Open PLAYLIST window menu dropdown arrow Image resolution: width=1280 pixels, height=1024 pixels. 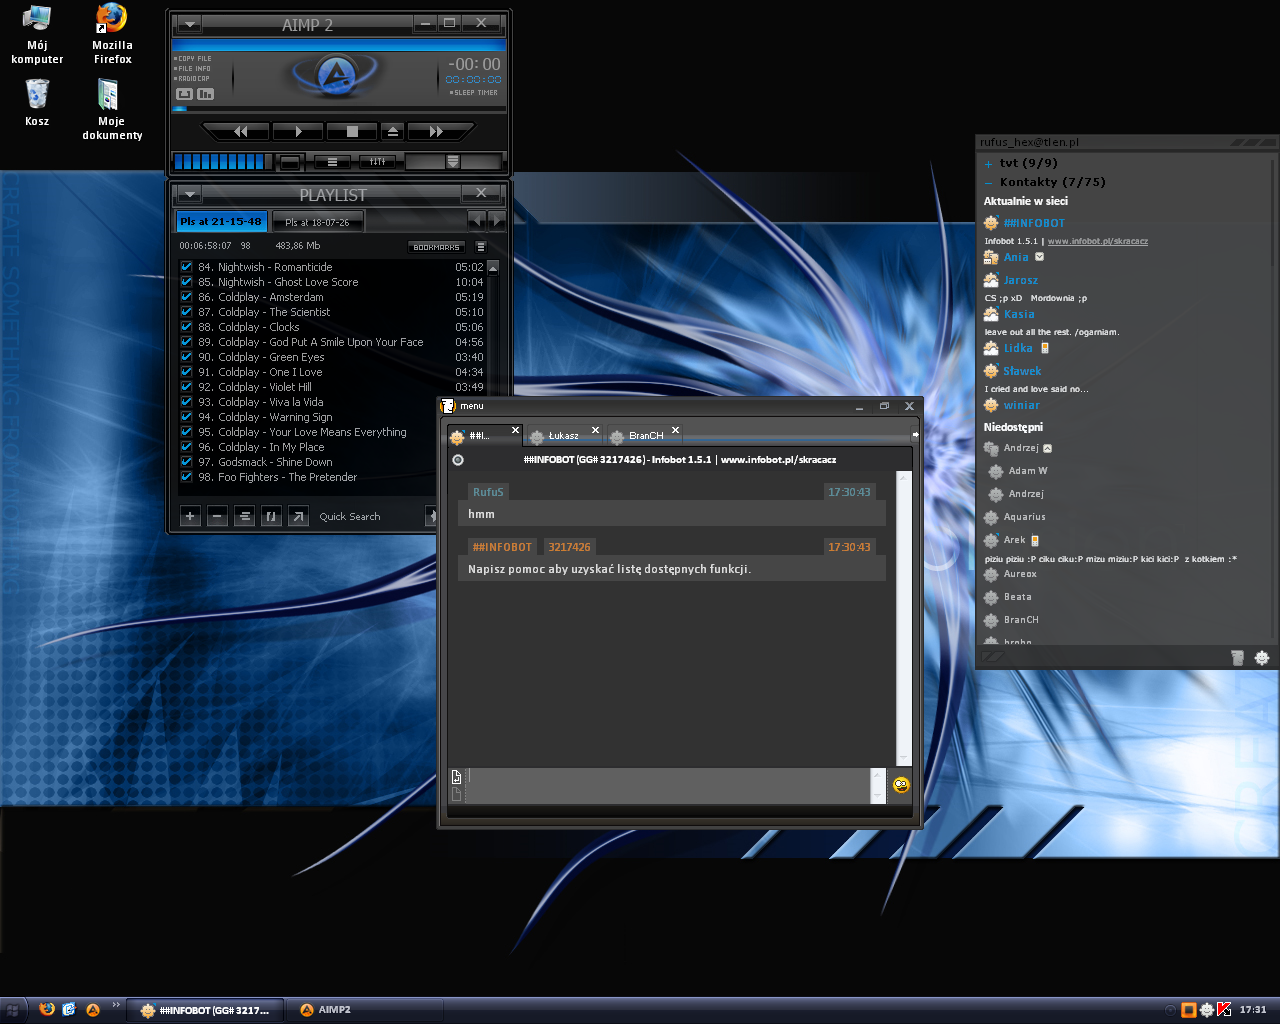pos(188,194)
